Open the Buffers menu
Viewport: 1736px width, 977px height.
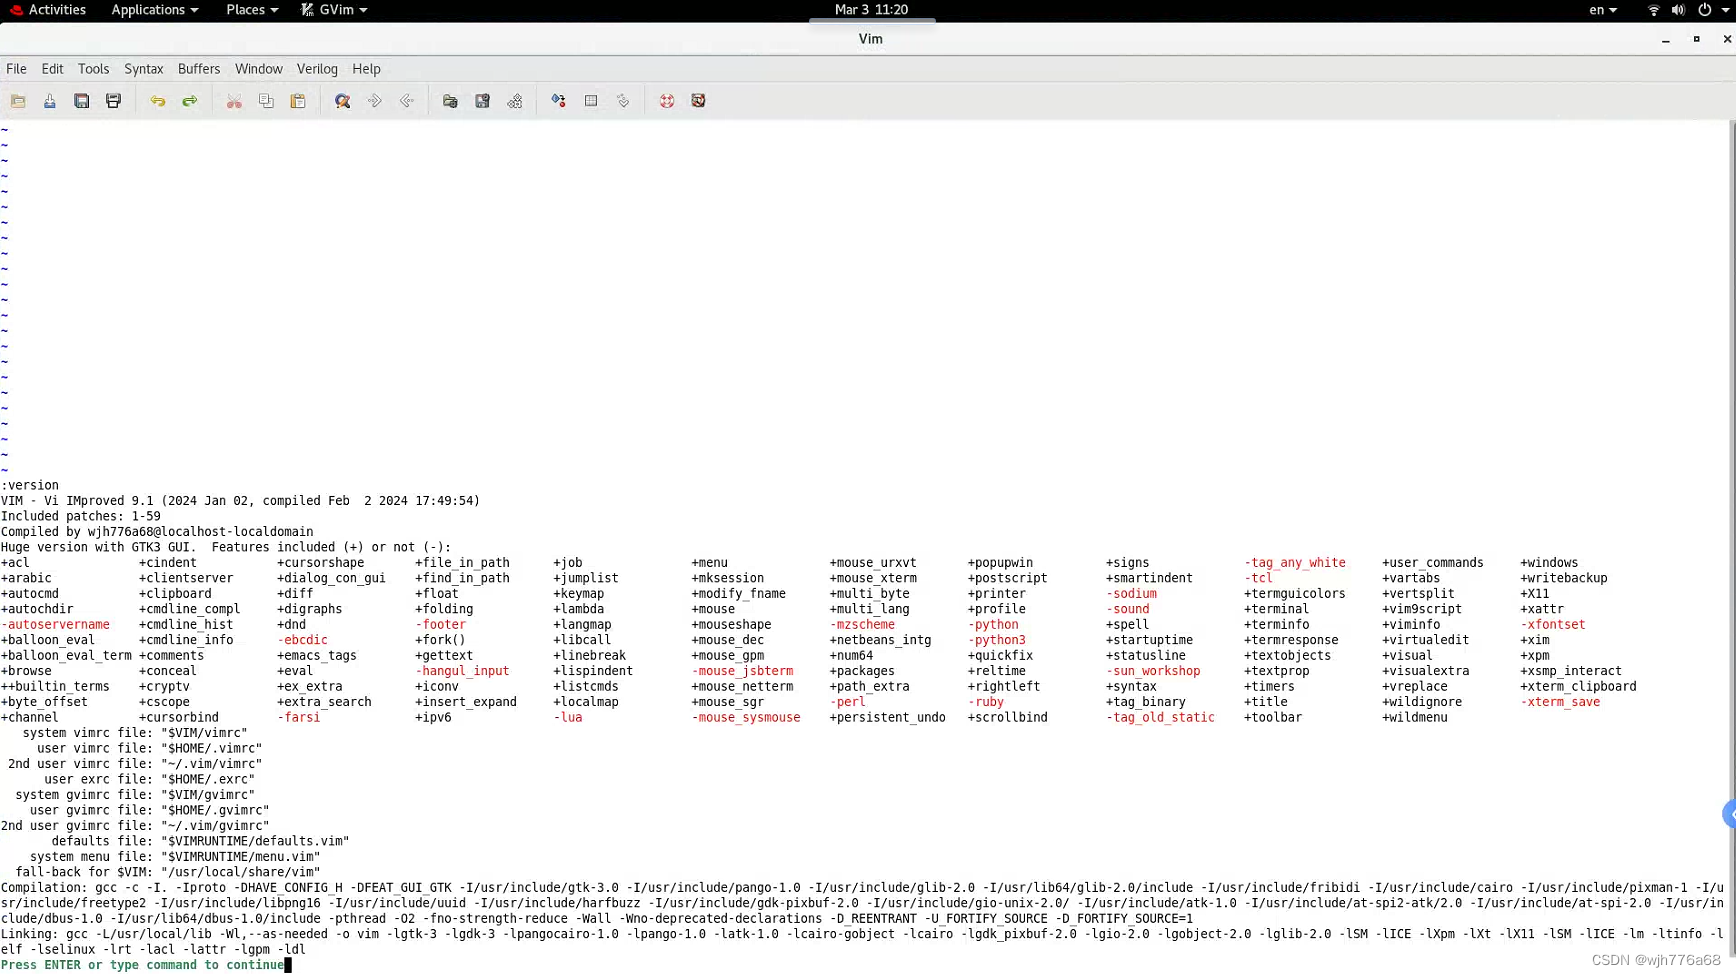[199, 69]
